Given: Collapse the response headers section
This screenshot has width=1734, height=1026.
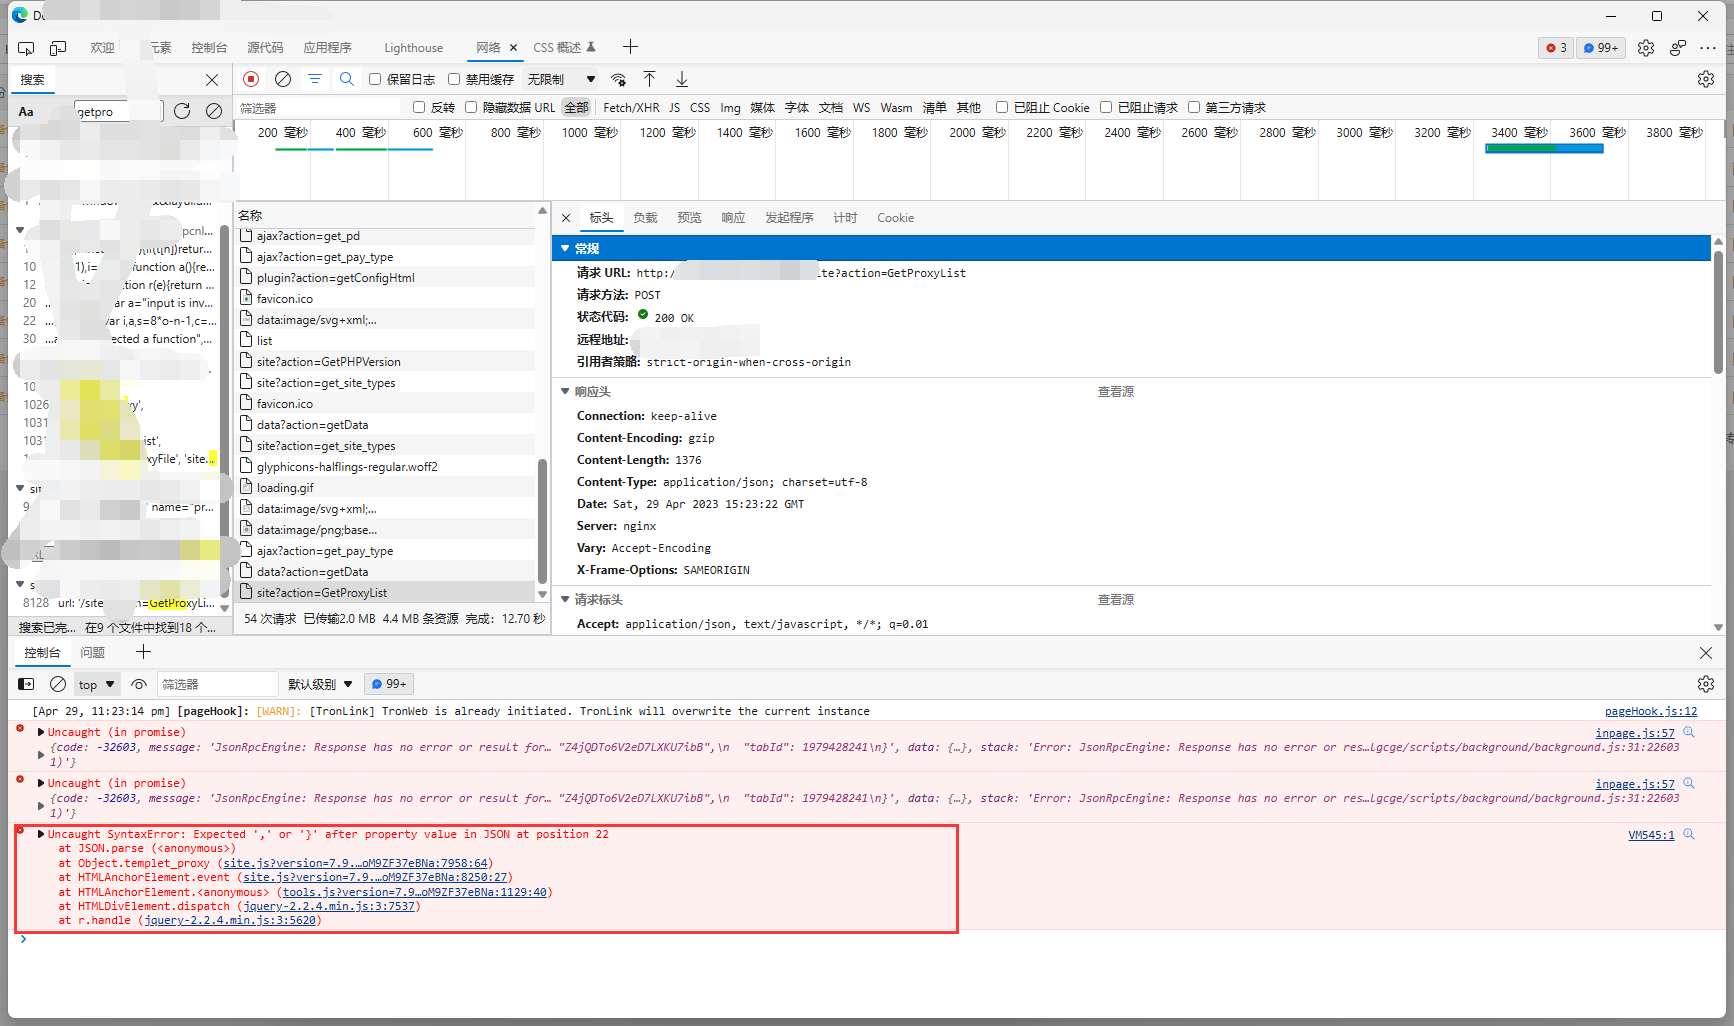Looking at the screenshot, I should (565, 392).
